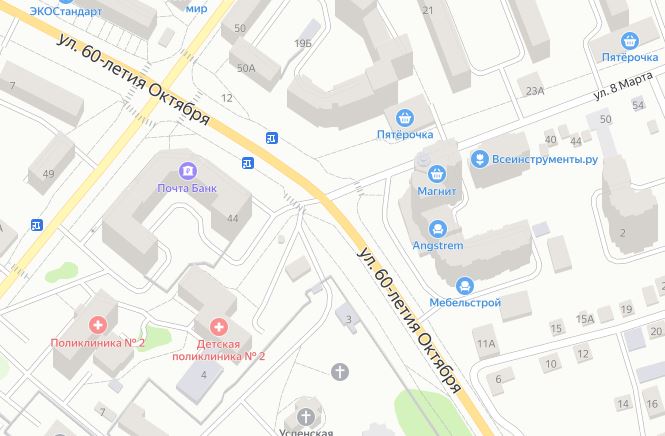Viewport: 665px width, 436px height.
Task: Click the bus stop icon beside building 44
Action: click(x=248, y=163)
